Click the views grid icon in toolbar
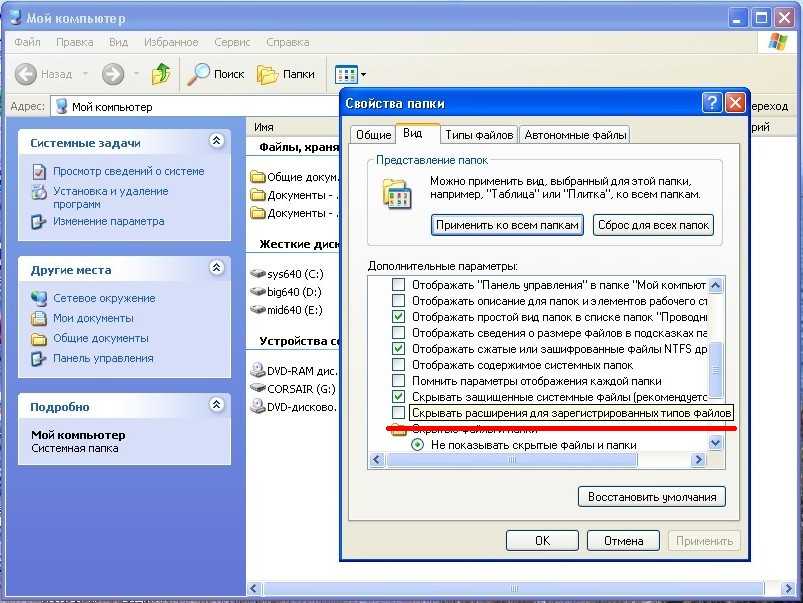Screen dimensions: 803x603 [346, 75]
